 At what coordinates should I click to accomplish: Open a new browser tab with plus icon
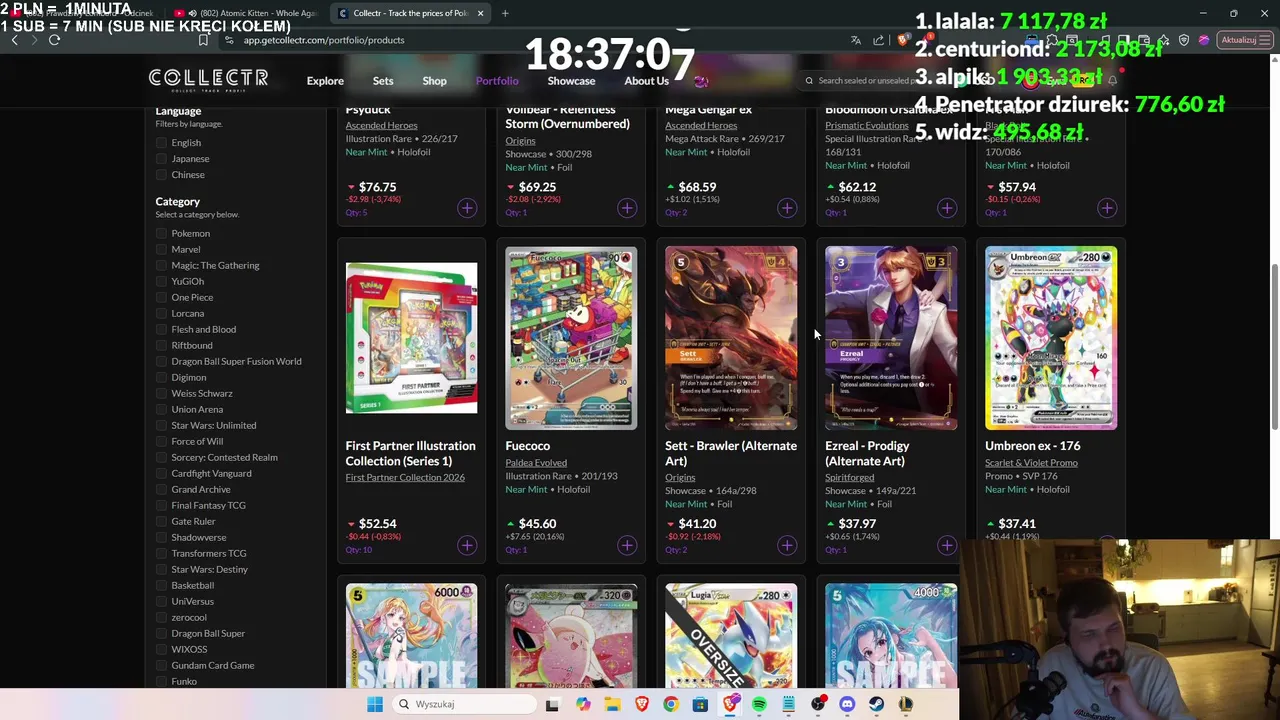point(505,13)
